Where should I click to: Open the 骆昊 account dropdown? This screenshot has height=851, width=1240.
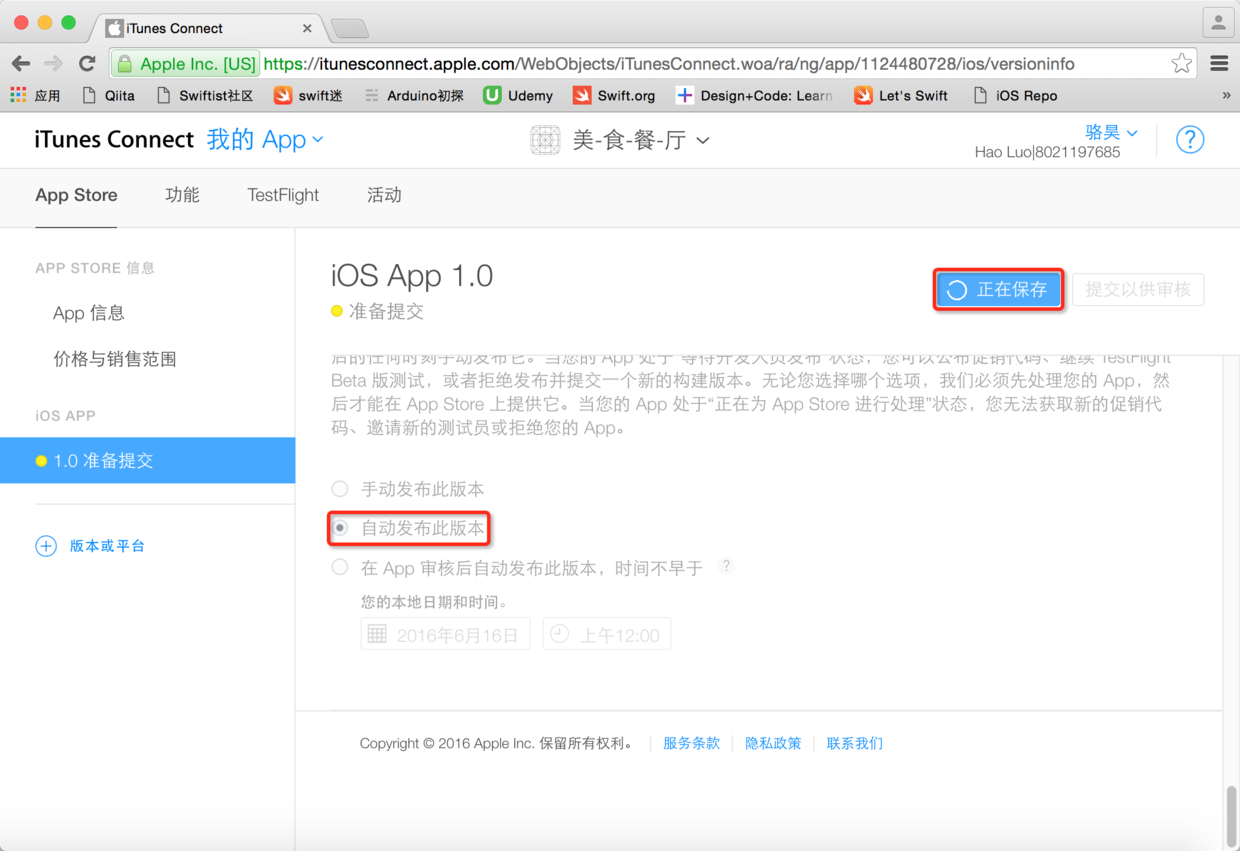click(1112, 132)
